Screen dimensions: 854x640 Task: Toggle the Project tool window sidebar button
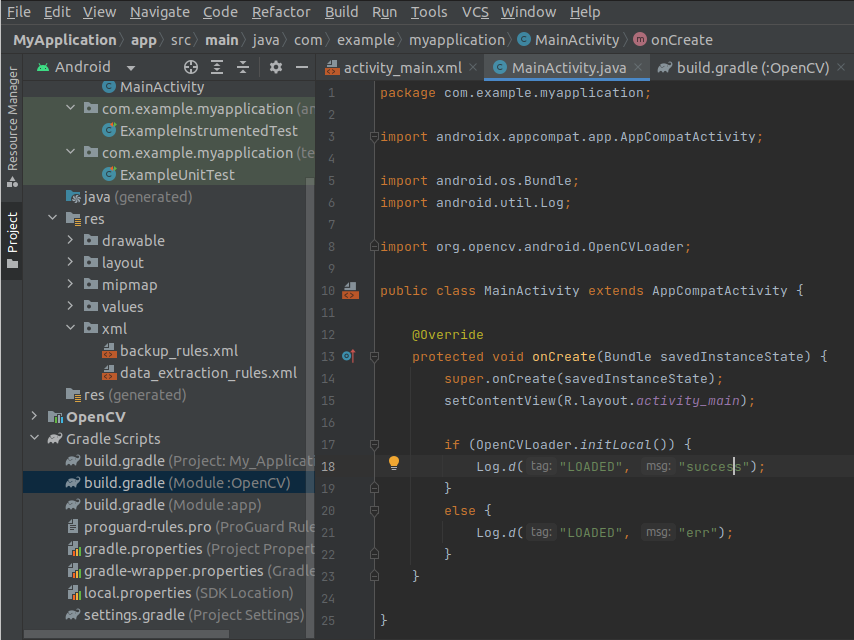point(12,240)
